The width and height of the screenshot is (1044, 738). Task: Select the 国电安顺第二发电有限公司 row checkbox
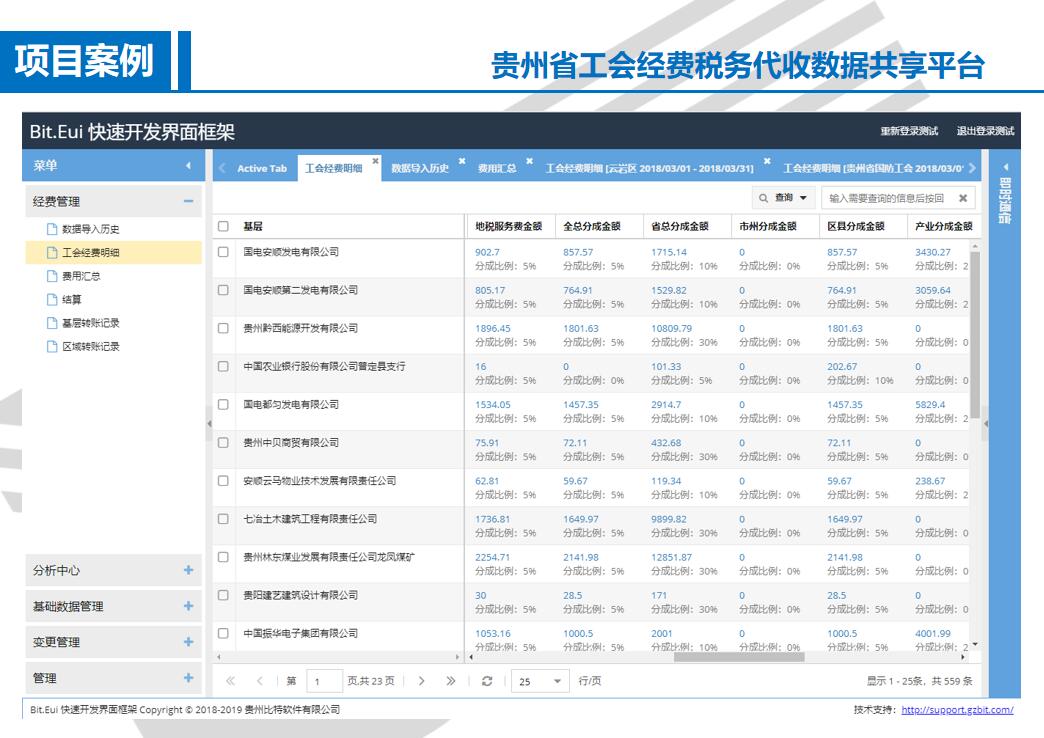[224, 290]
